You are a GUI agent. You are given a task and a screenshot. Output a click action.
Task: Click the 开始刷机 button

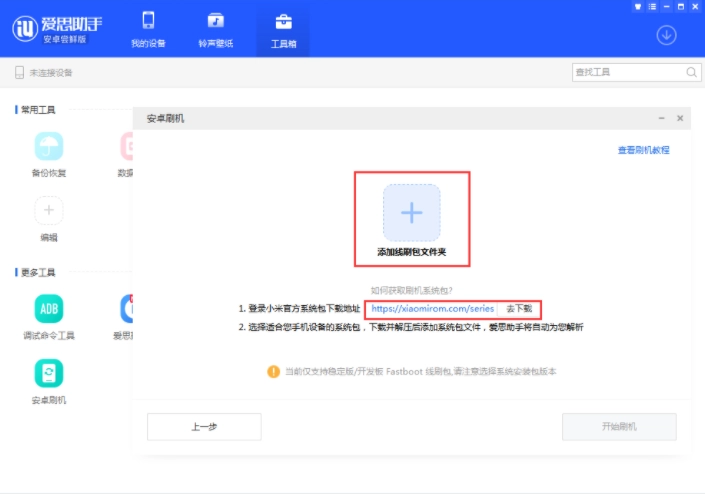[x=618, y=426]
